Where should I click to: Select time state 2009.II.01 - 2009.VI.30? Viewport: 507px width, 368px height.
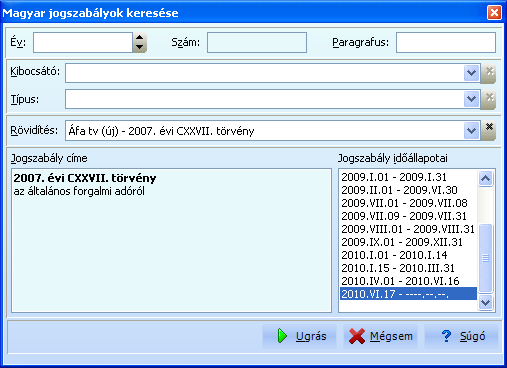click(x=408, y=190)
